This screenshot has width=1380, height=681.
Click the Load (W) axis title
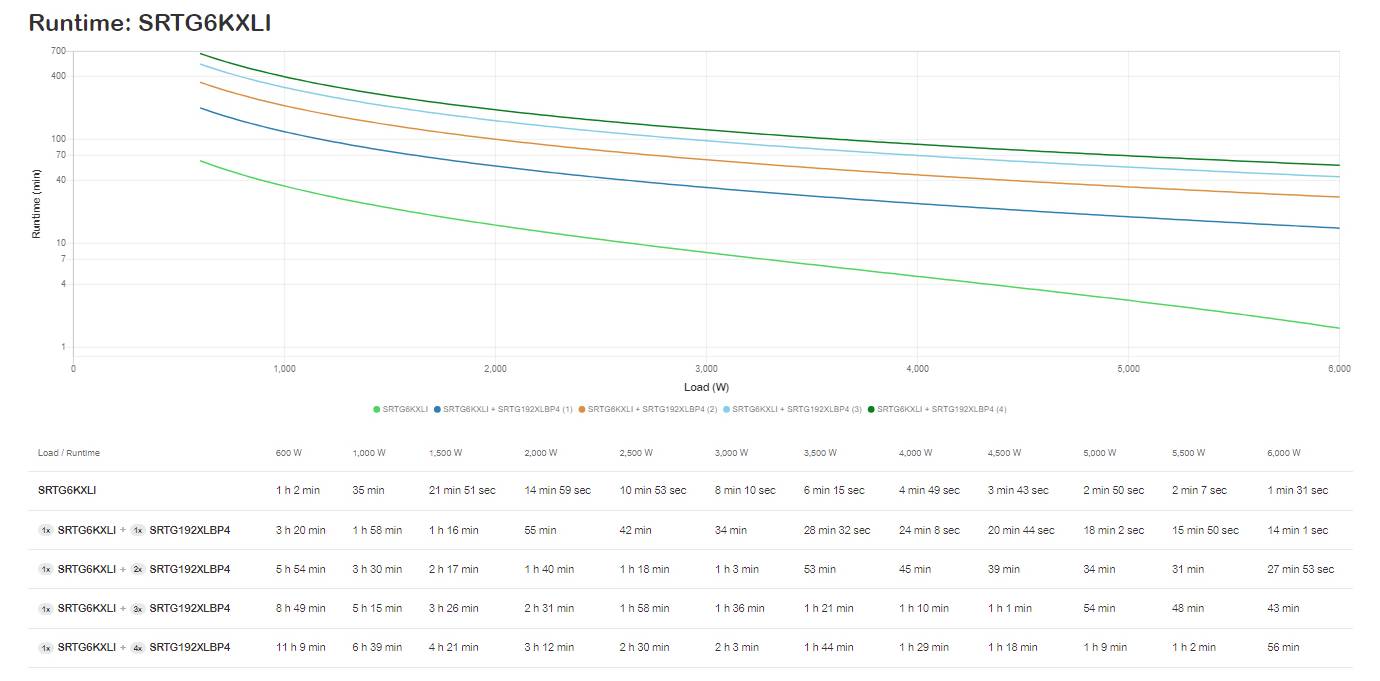[x=706, y=387]
